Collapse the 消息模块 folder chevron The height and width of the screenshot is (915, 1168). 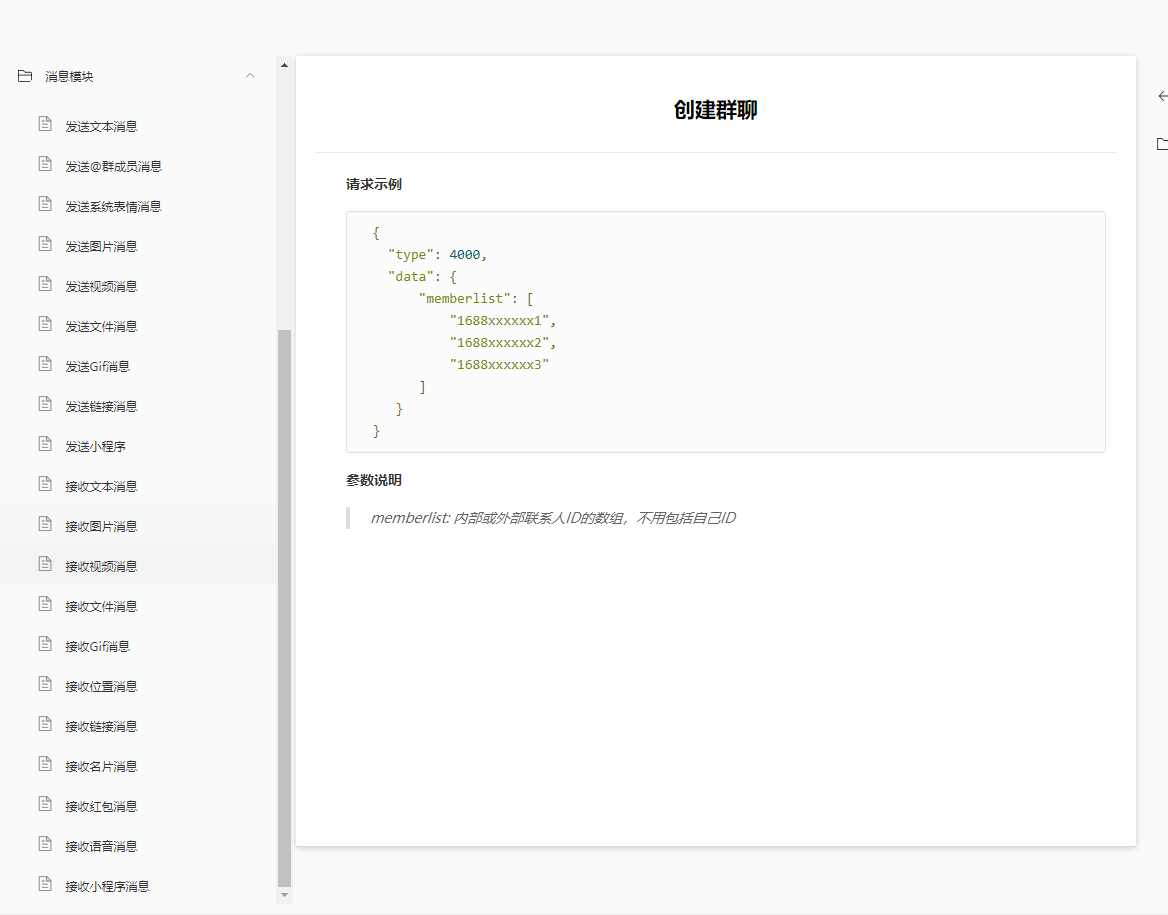tap(250, 76)
